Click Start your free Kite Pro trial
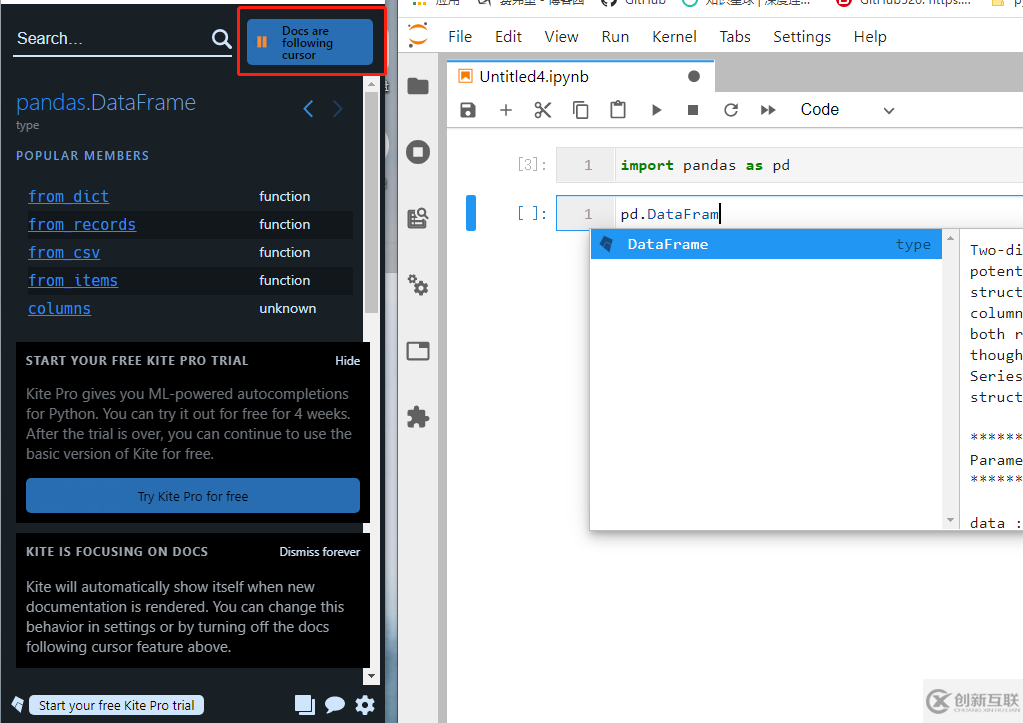Viewport: 1023px width, 723px height. (116, 705)
